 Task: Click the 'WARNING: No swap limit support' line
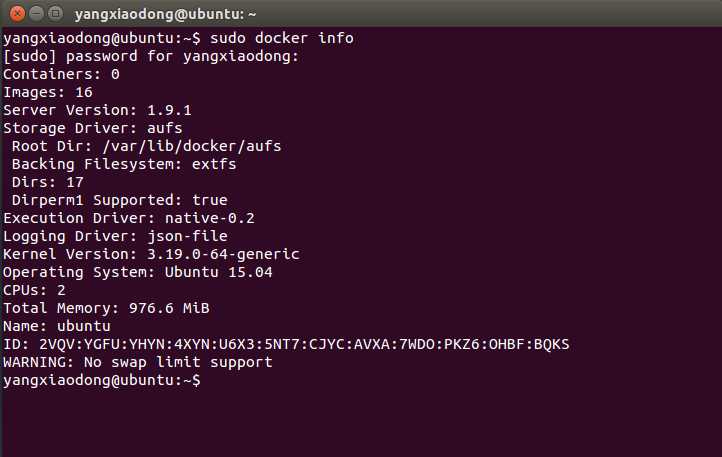(x=138, y=362)
